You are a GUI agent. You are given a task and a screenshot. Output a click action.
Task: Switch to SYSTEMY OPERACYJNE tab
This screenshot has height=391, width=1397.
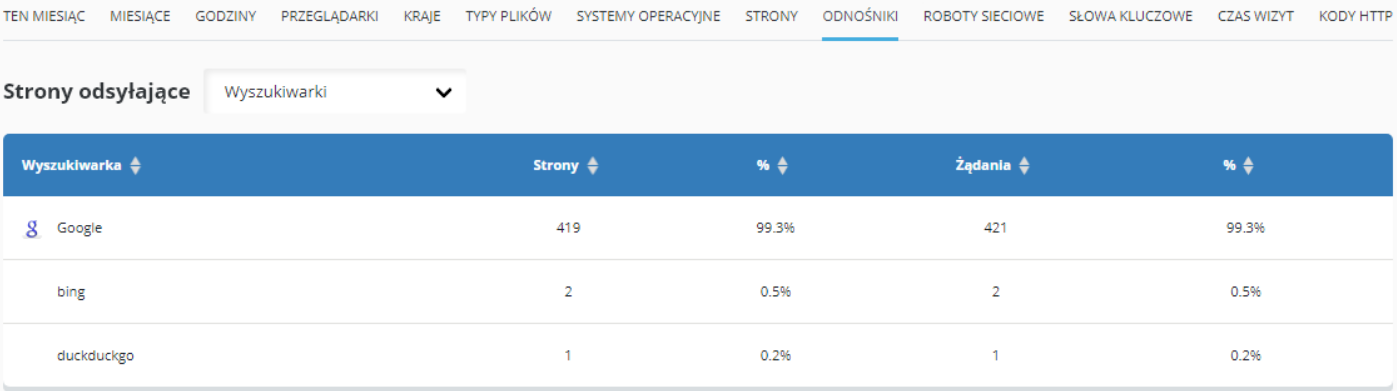pos(648,17)
